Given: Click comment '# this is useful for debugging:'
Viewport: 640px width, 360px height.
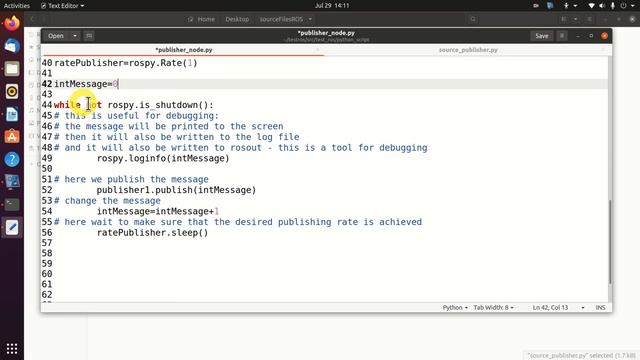Looking at the screenshot, I should (136, 116).
